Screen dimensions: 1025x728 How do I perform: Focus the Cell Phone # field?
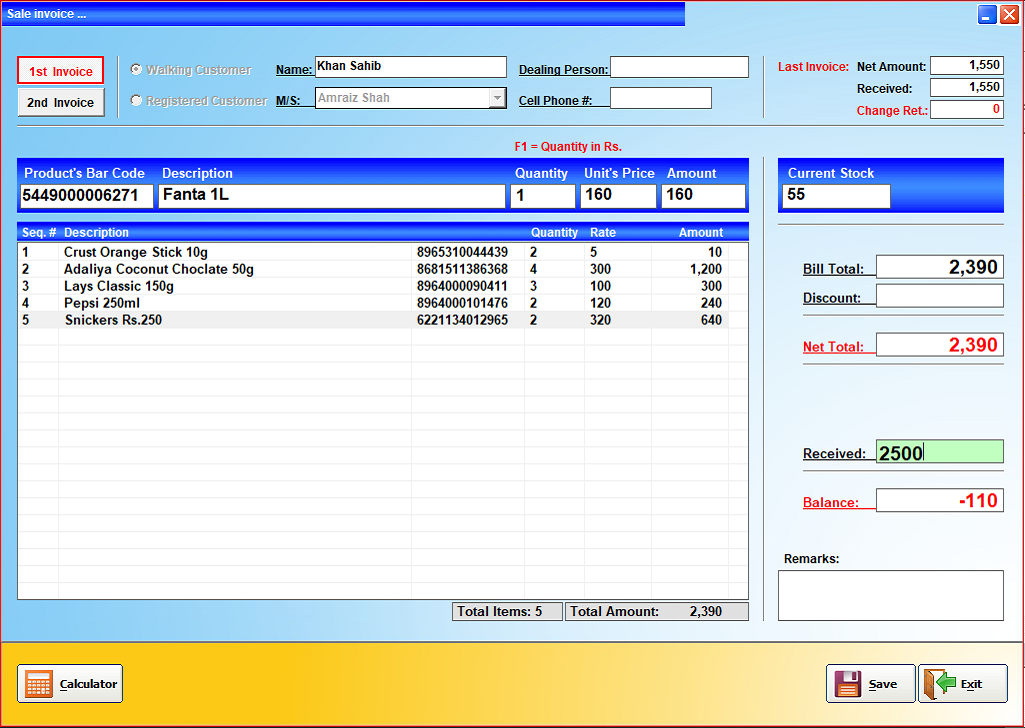click(661, 98)
